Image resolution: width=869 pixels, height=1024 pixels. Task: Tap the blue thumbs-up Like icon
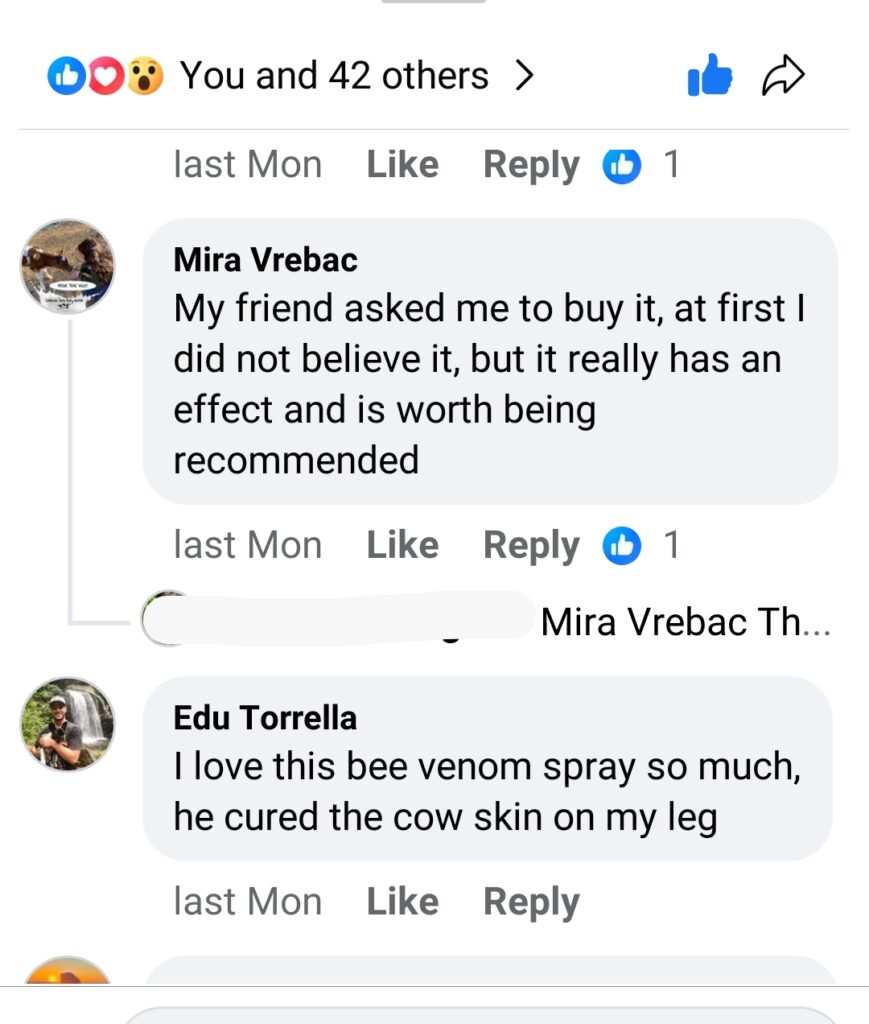point(710,76)
